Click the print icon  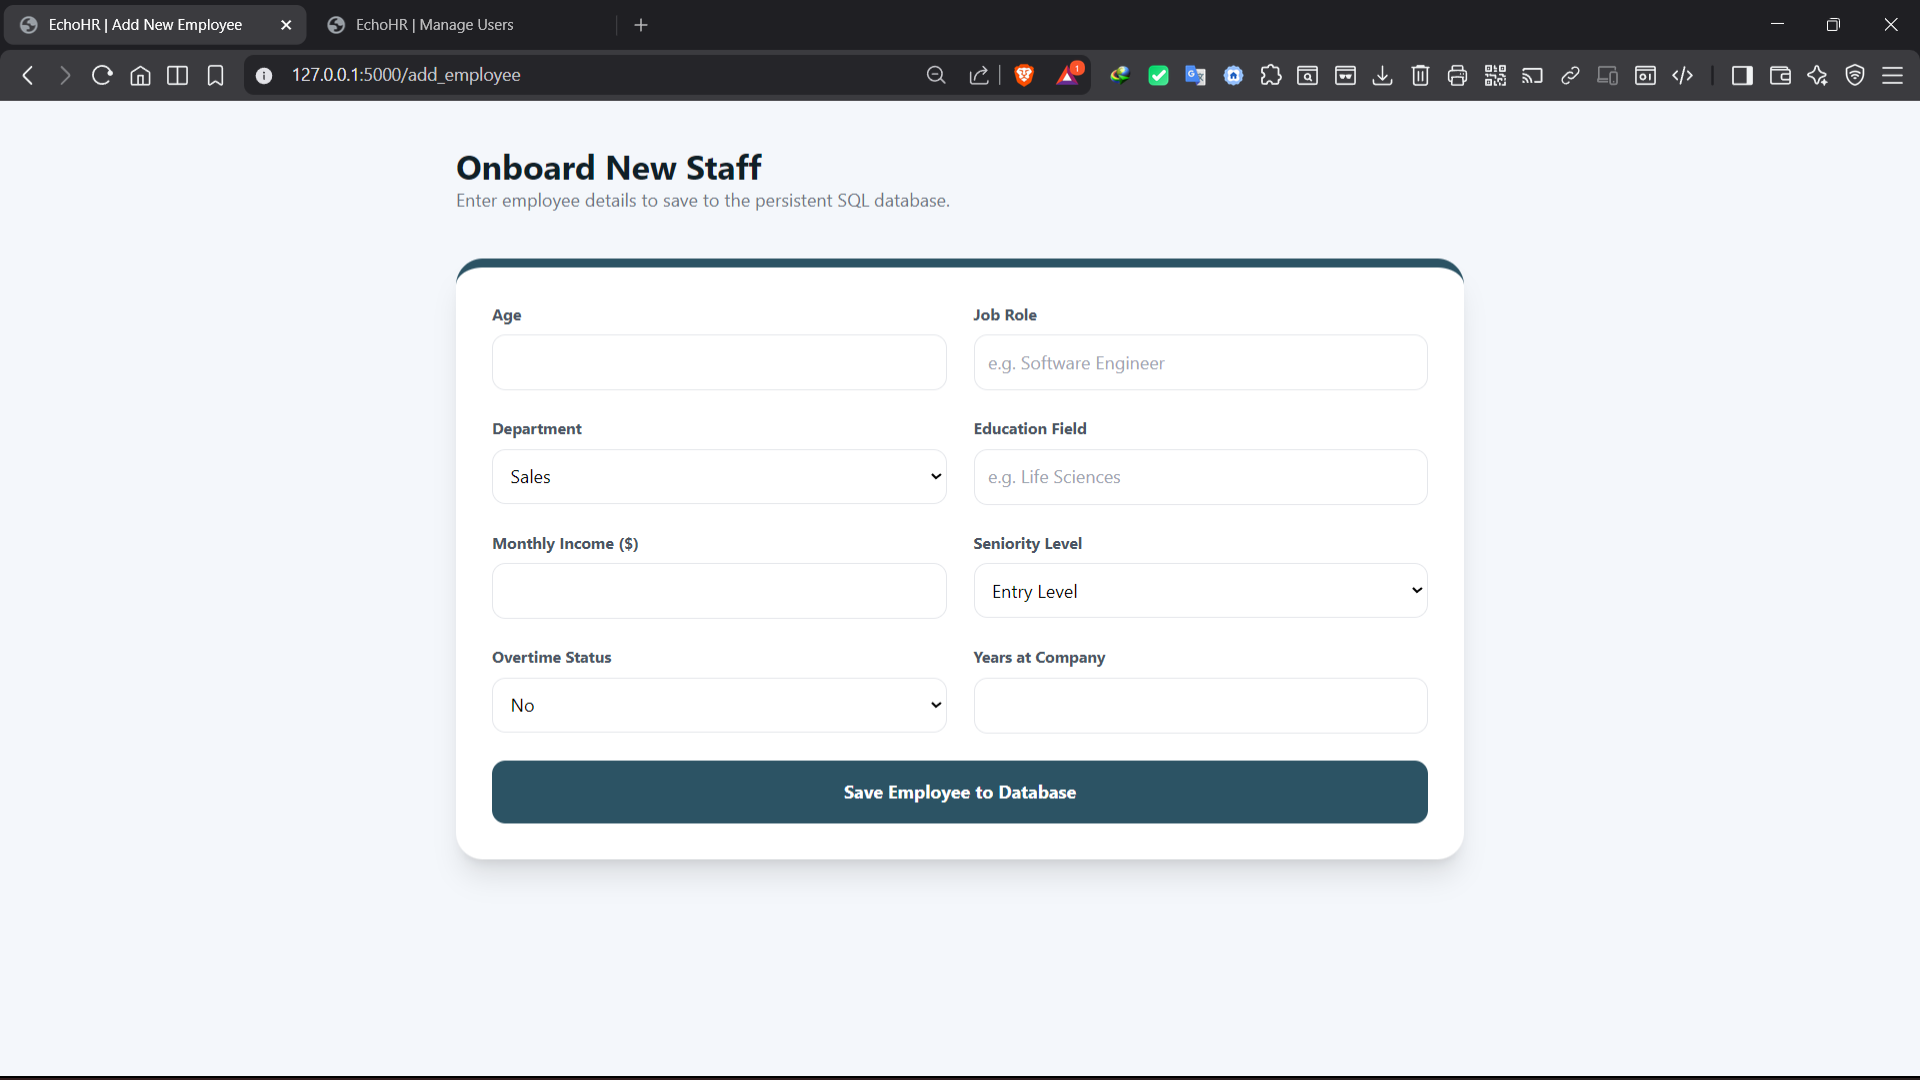coord(1457,75)
